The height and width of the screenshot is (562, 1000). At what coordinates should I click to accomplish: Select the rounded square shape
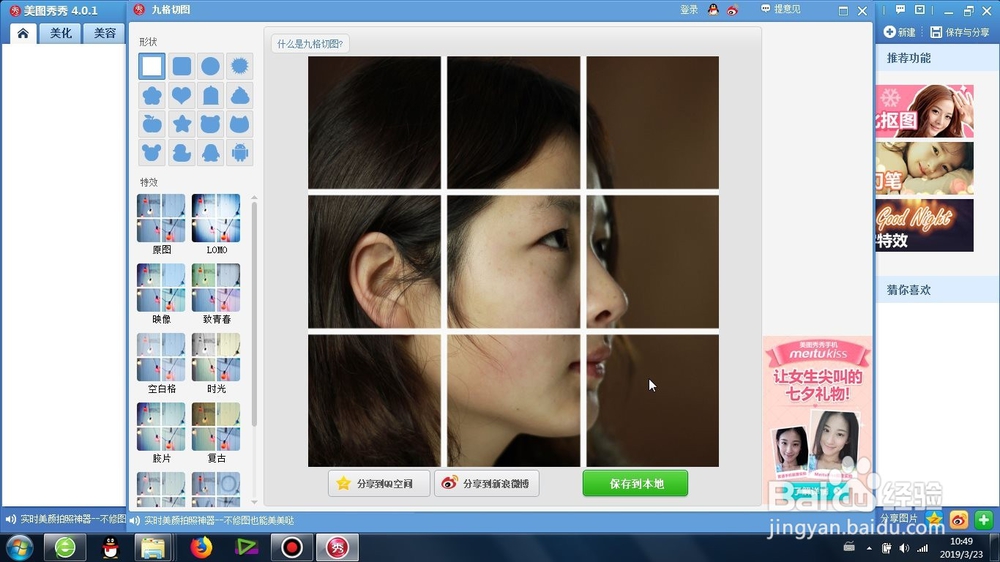tap(182, 66)
